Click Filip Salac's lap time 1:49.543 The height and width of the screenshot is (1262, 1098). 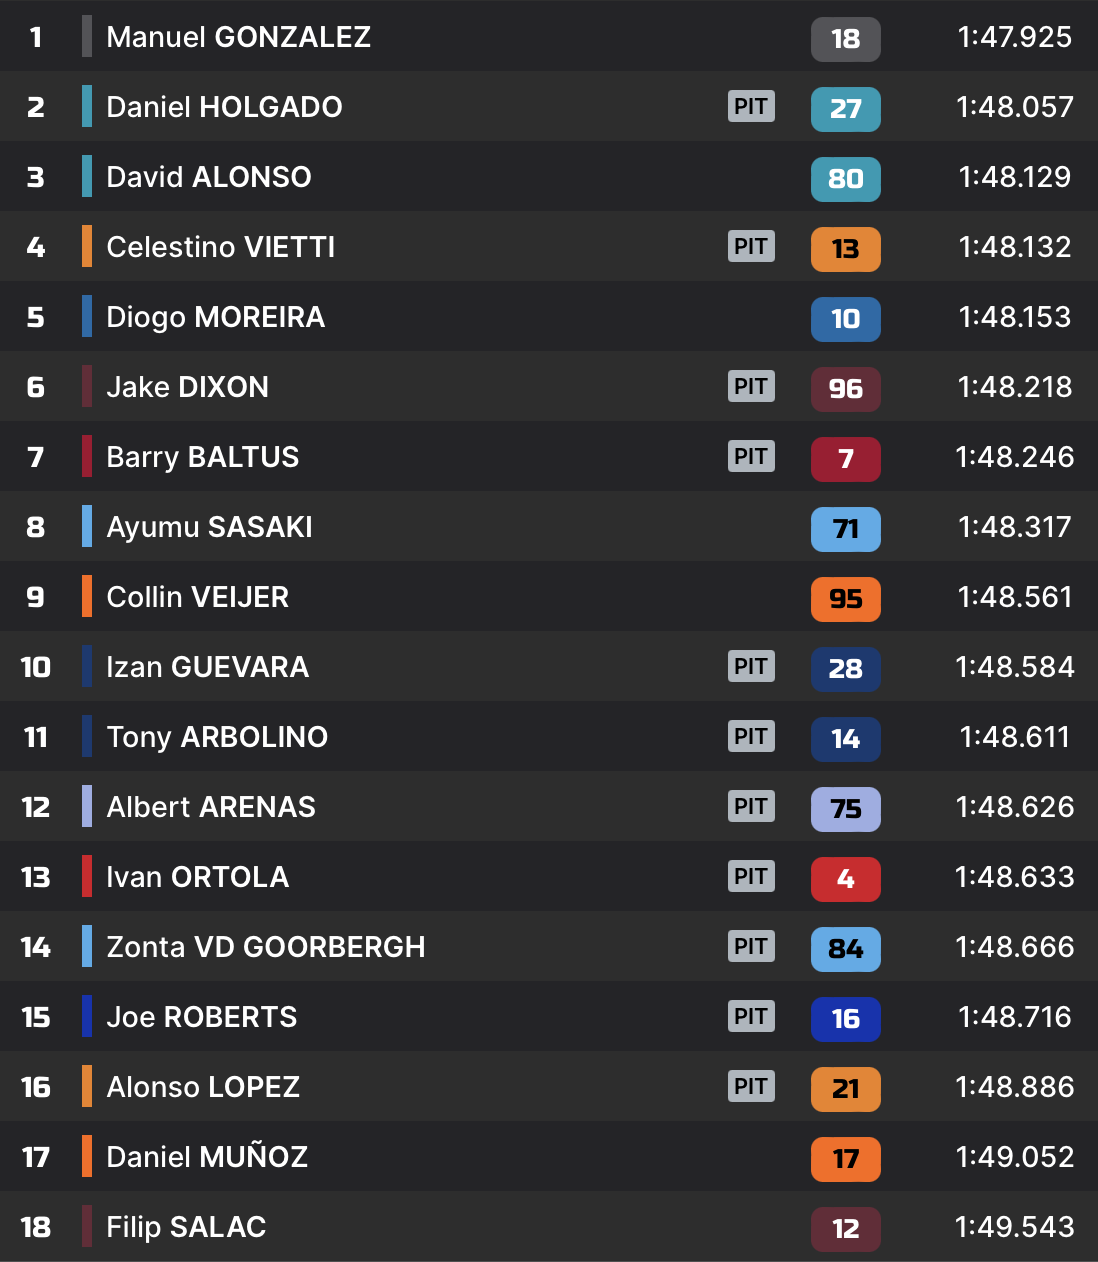[1014, 1227]
